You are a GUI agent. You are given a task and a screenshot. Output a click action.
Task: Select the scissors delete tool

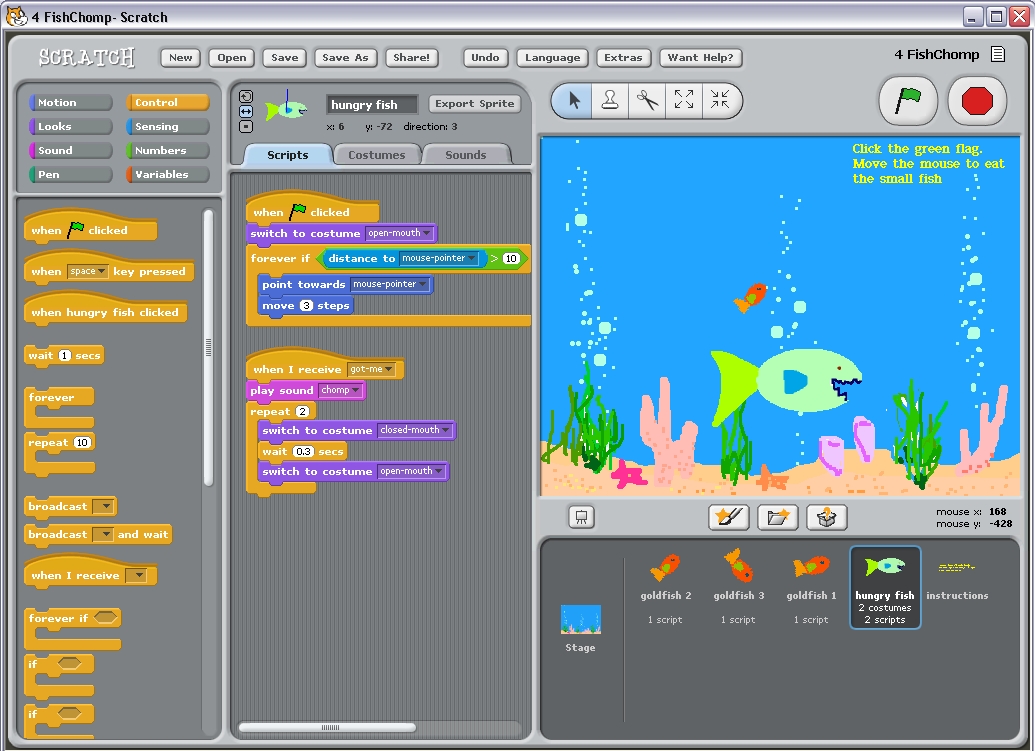pos(648,102)
